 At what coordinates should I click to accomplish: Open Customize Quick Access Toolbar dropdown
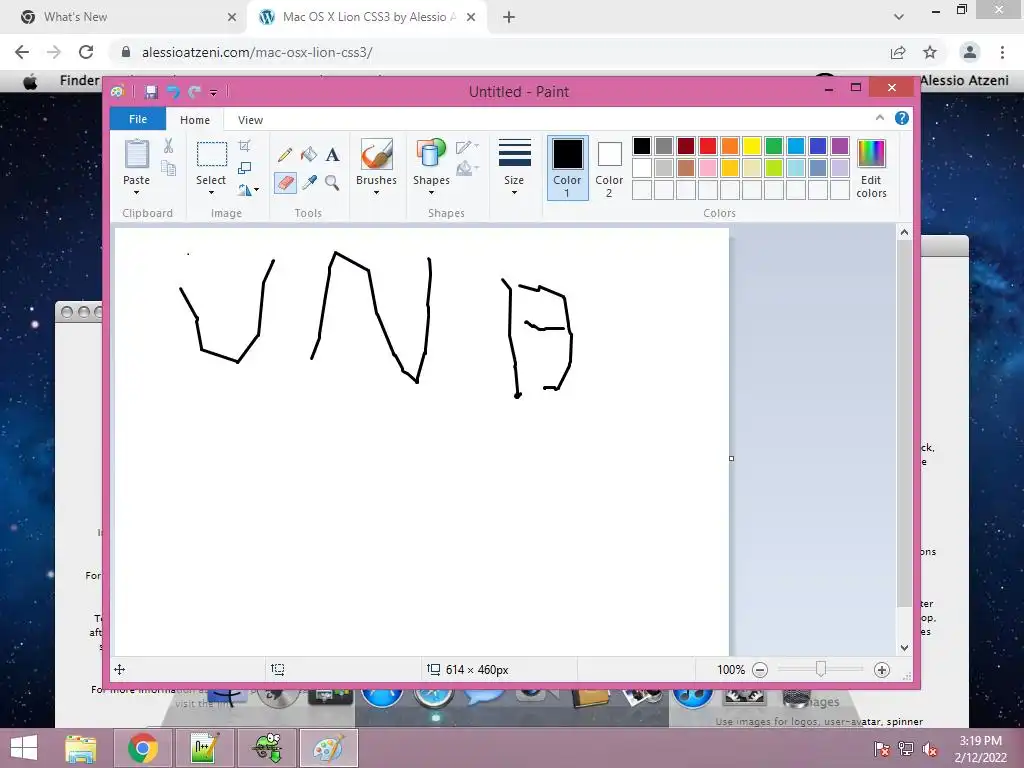pos(214,93)
